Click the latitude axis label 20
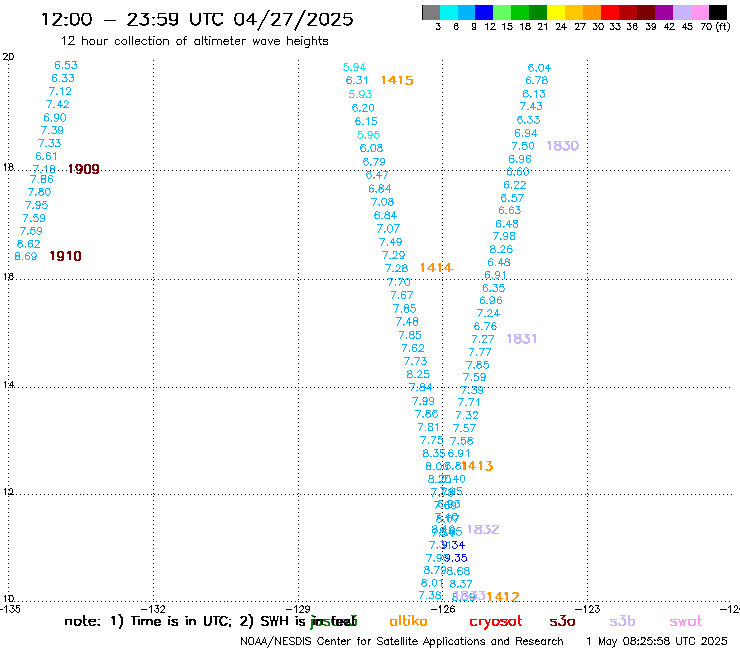Viewport: 740px width, 650px height. click(x=8, y=57)
